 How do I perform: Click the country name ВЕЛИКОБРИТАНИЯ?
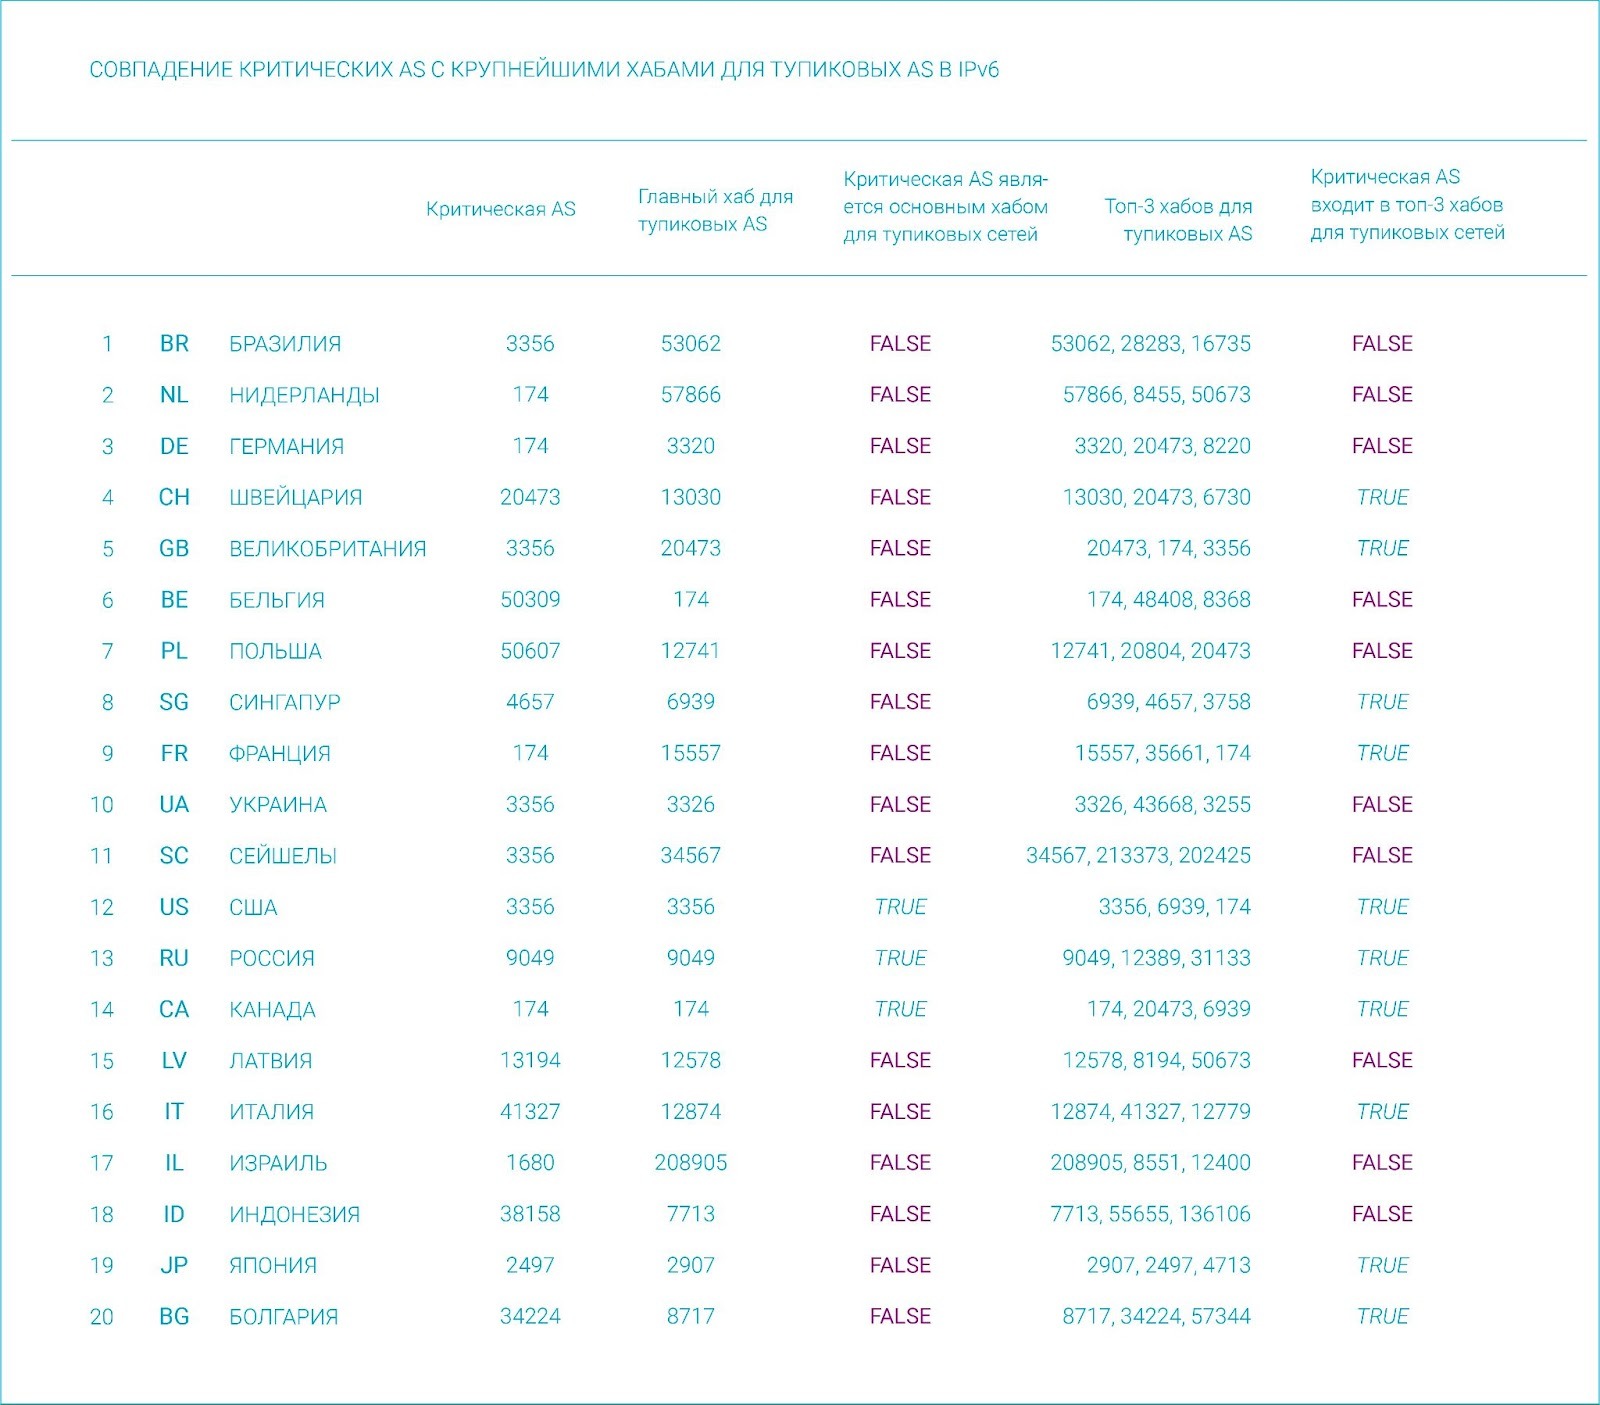tap(327, 549)
